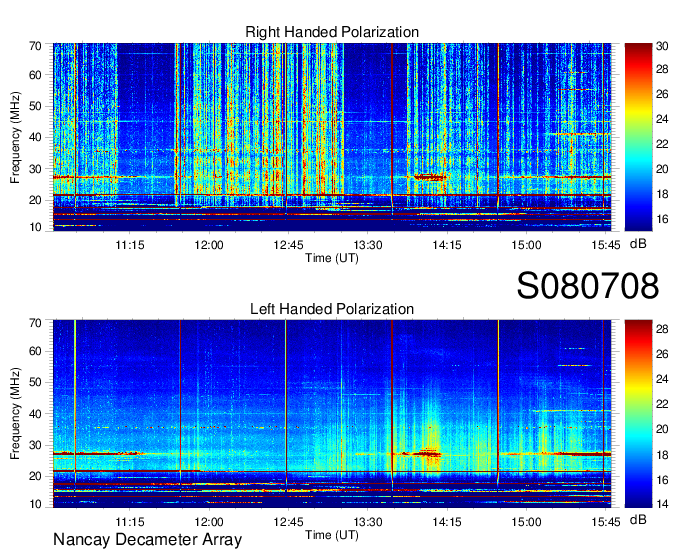Image resolution: width=680 pixels, height=552 pixels.
Task: Click the S080708 observation label
Action: [588, 286]
